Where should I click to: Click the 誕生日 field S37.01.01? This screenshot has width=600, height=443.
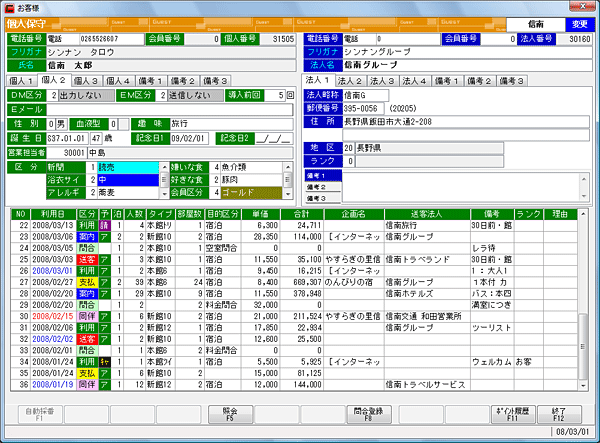point(67,138)
